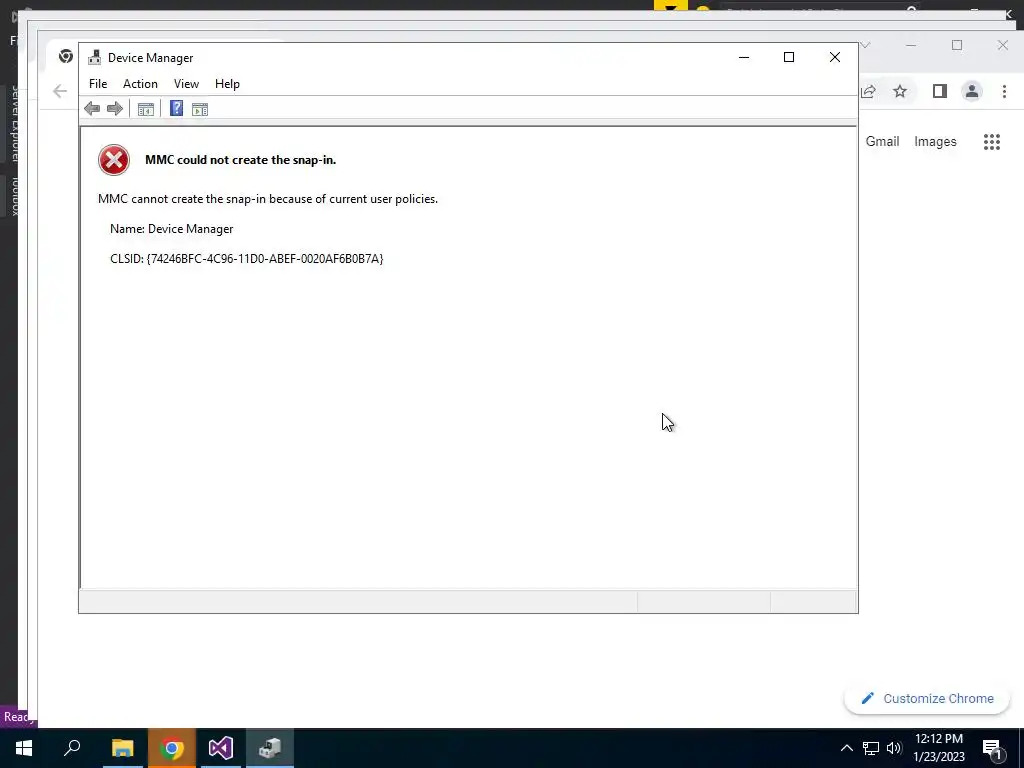The height and width of the screenshot is (768, 1024).
Task: Open the Images link in Chrome
Action: coord(935,142)
